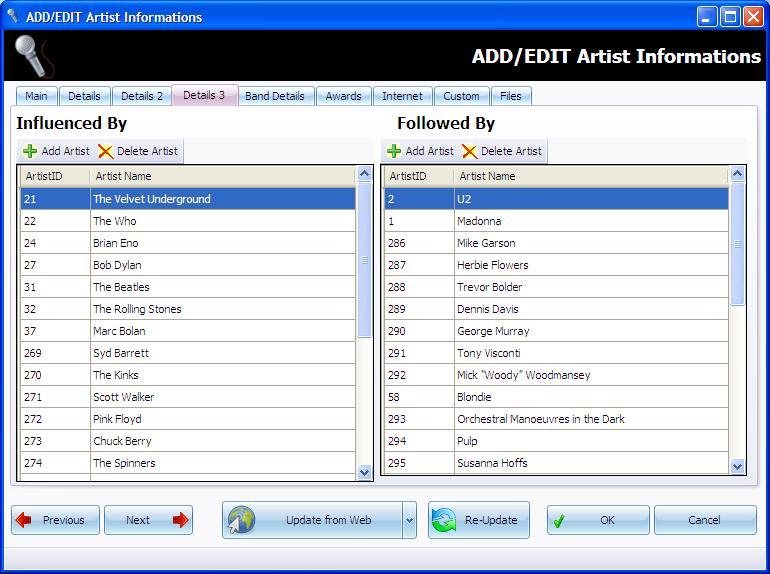The height and width of the screenshot is (574, 770).
Task: Open the Awards tab
Action: pyautogui.click(x=344, y=96)
